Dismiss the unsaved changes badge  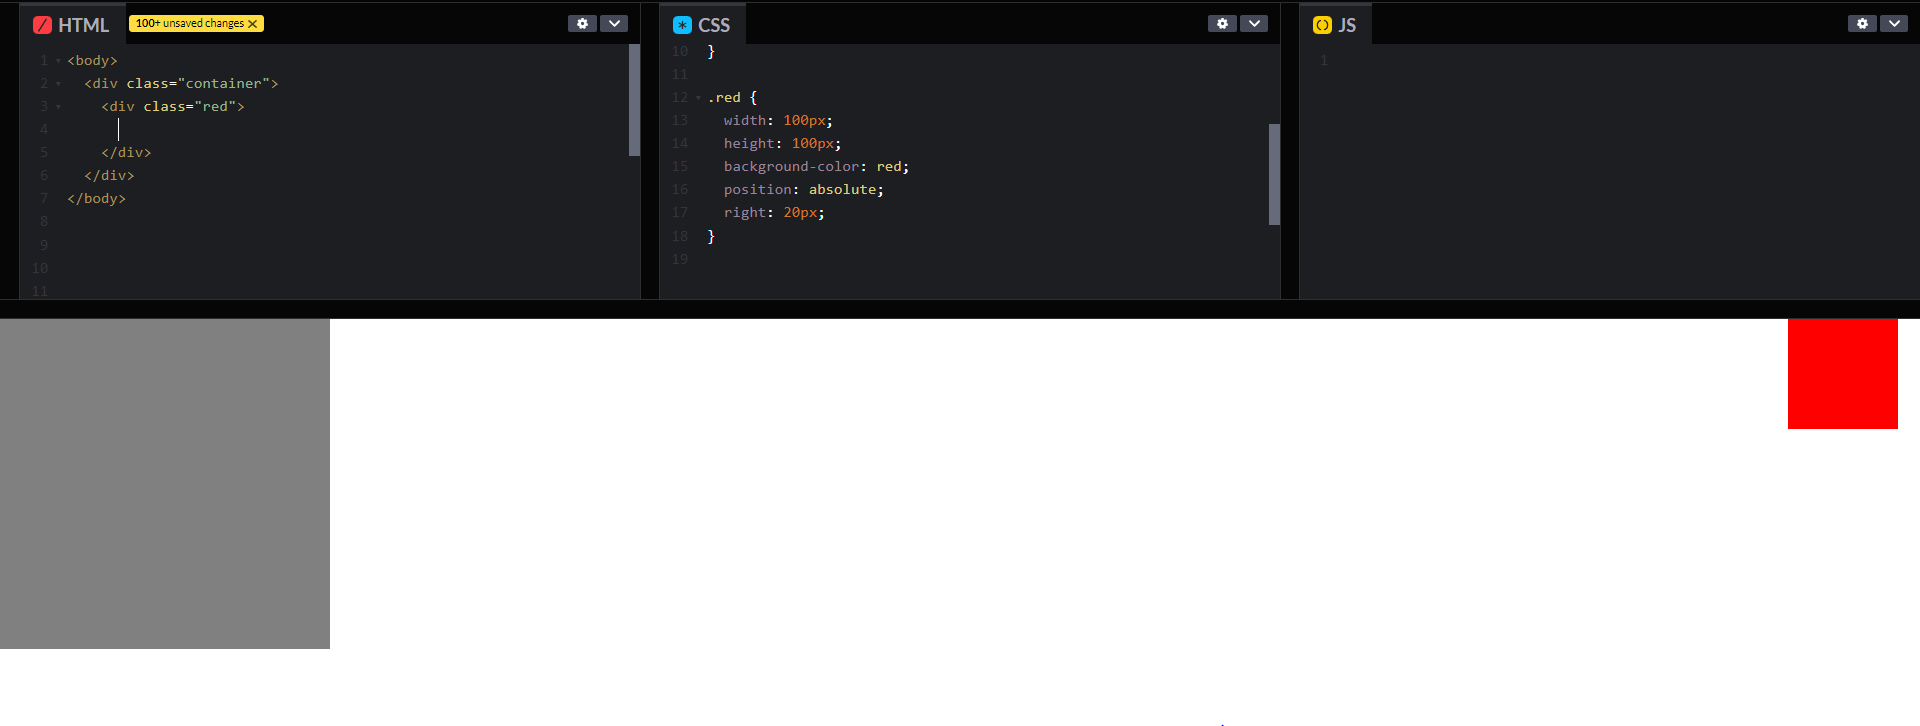click(x=253, y=23)
